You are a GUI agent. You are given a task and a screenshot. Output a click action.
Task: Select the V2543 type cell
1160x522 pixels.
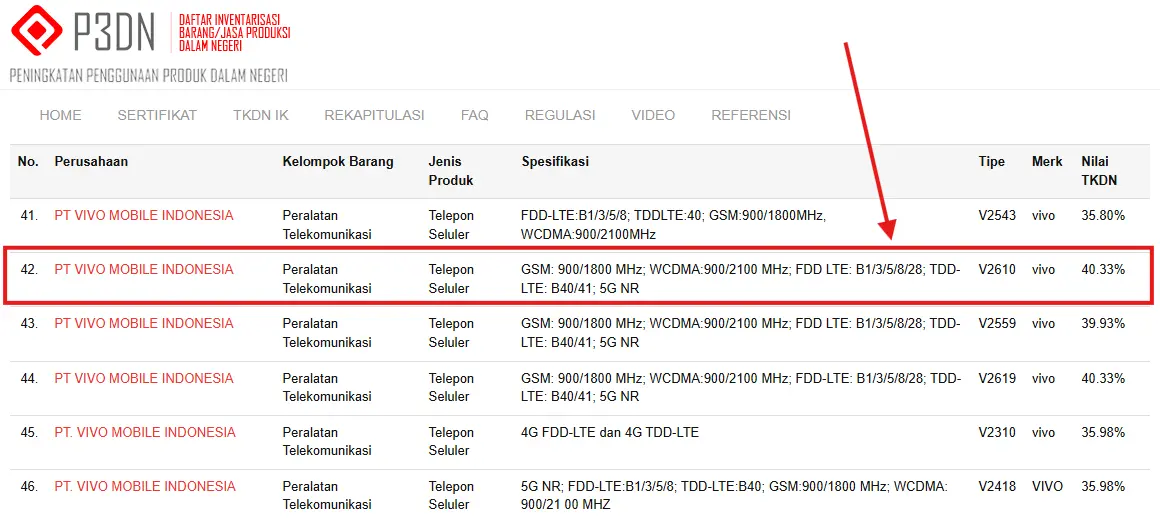coord(997,216)
